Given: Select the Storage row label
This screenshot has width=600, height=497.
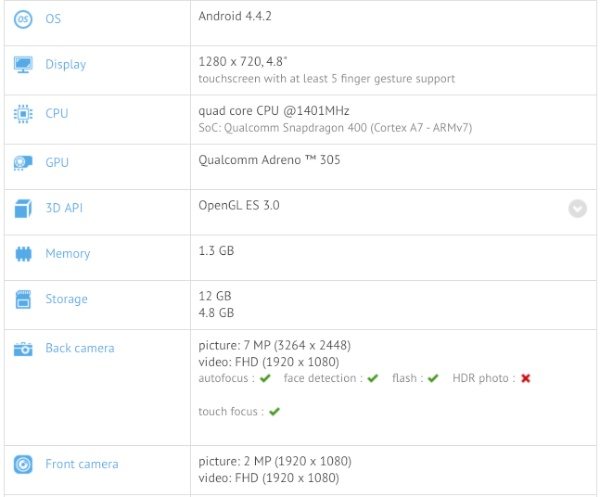Looking at the screenshot, I should [x=67, y=299].
